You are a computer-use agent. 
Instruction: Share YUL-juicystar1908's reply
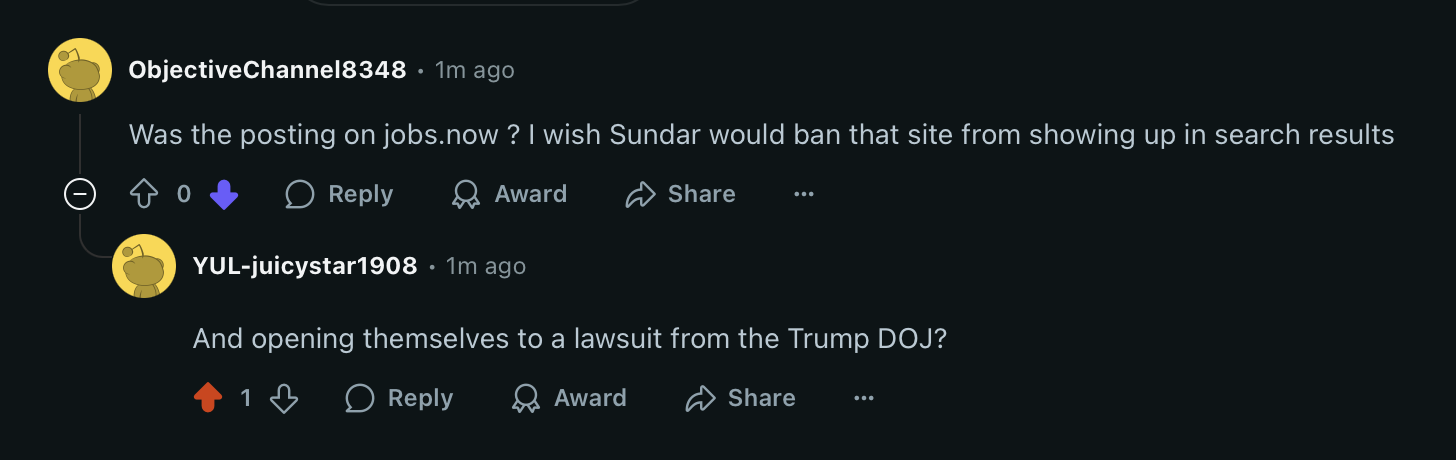click(x=740, y=398)
